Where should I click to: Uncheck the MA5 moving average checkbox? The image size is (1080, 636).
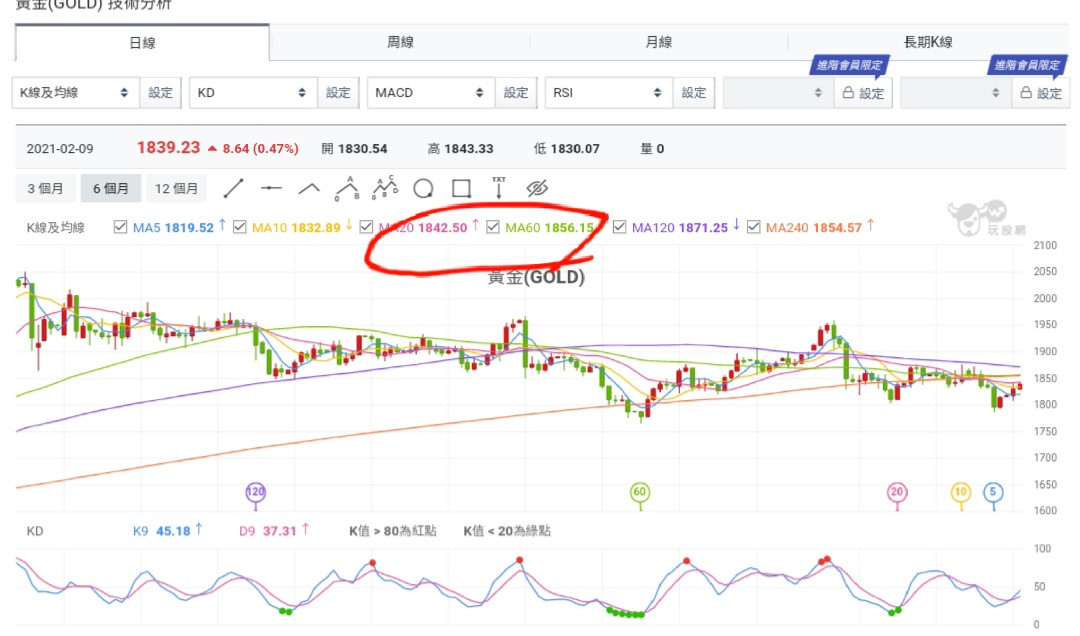[x=121, y=228]
